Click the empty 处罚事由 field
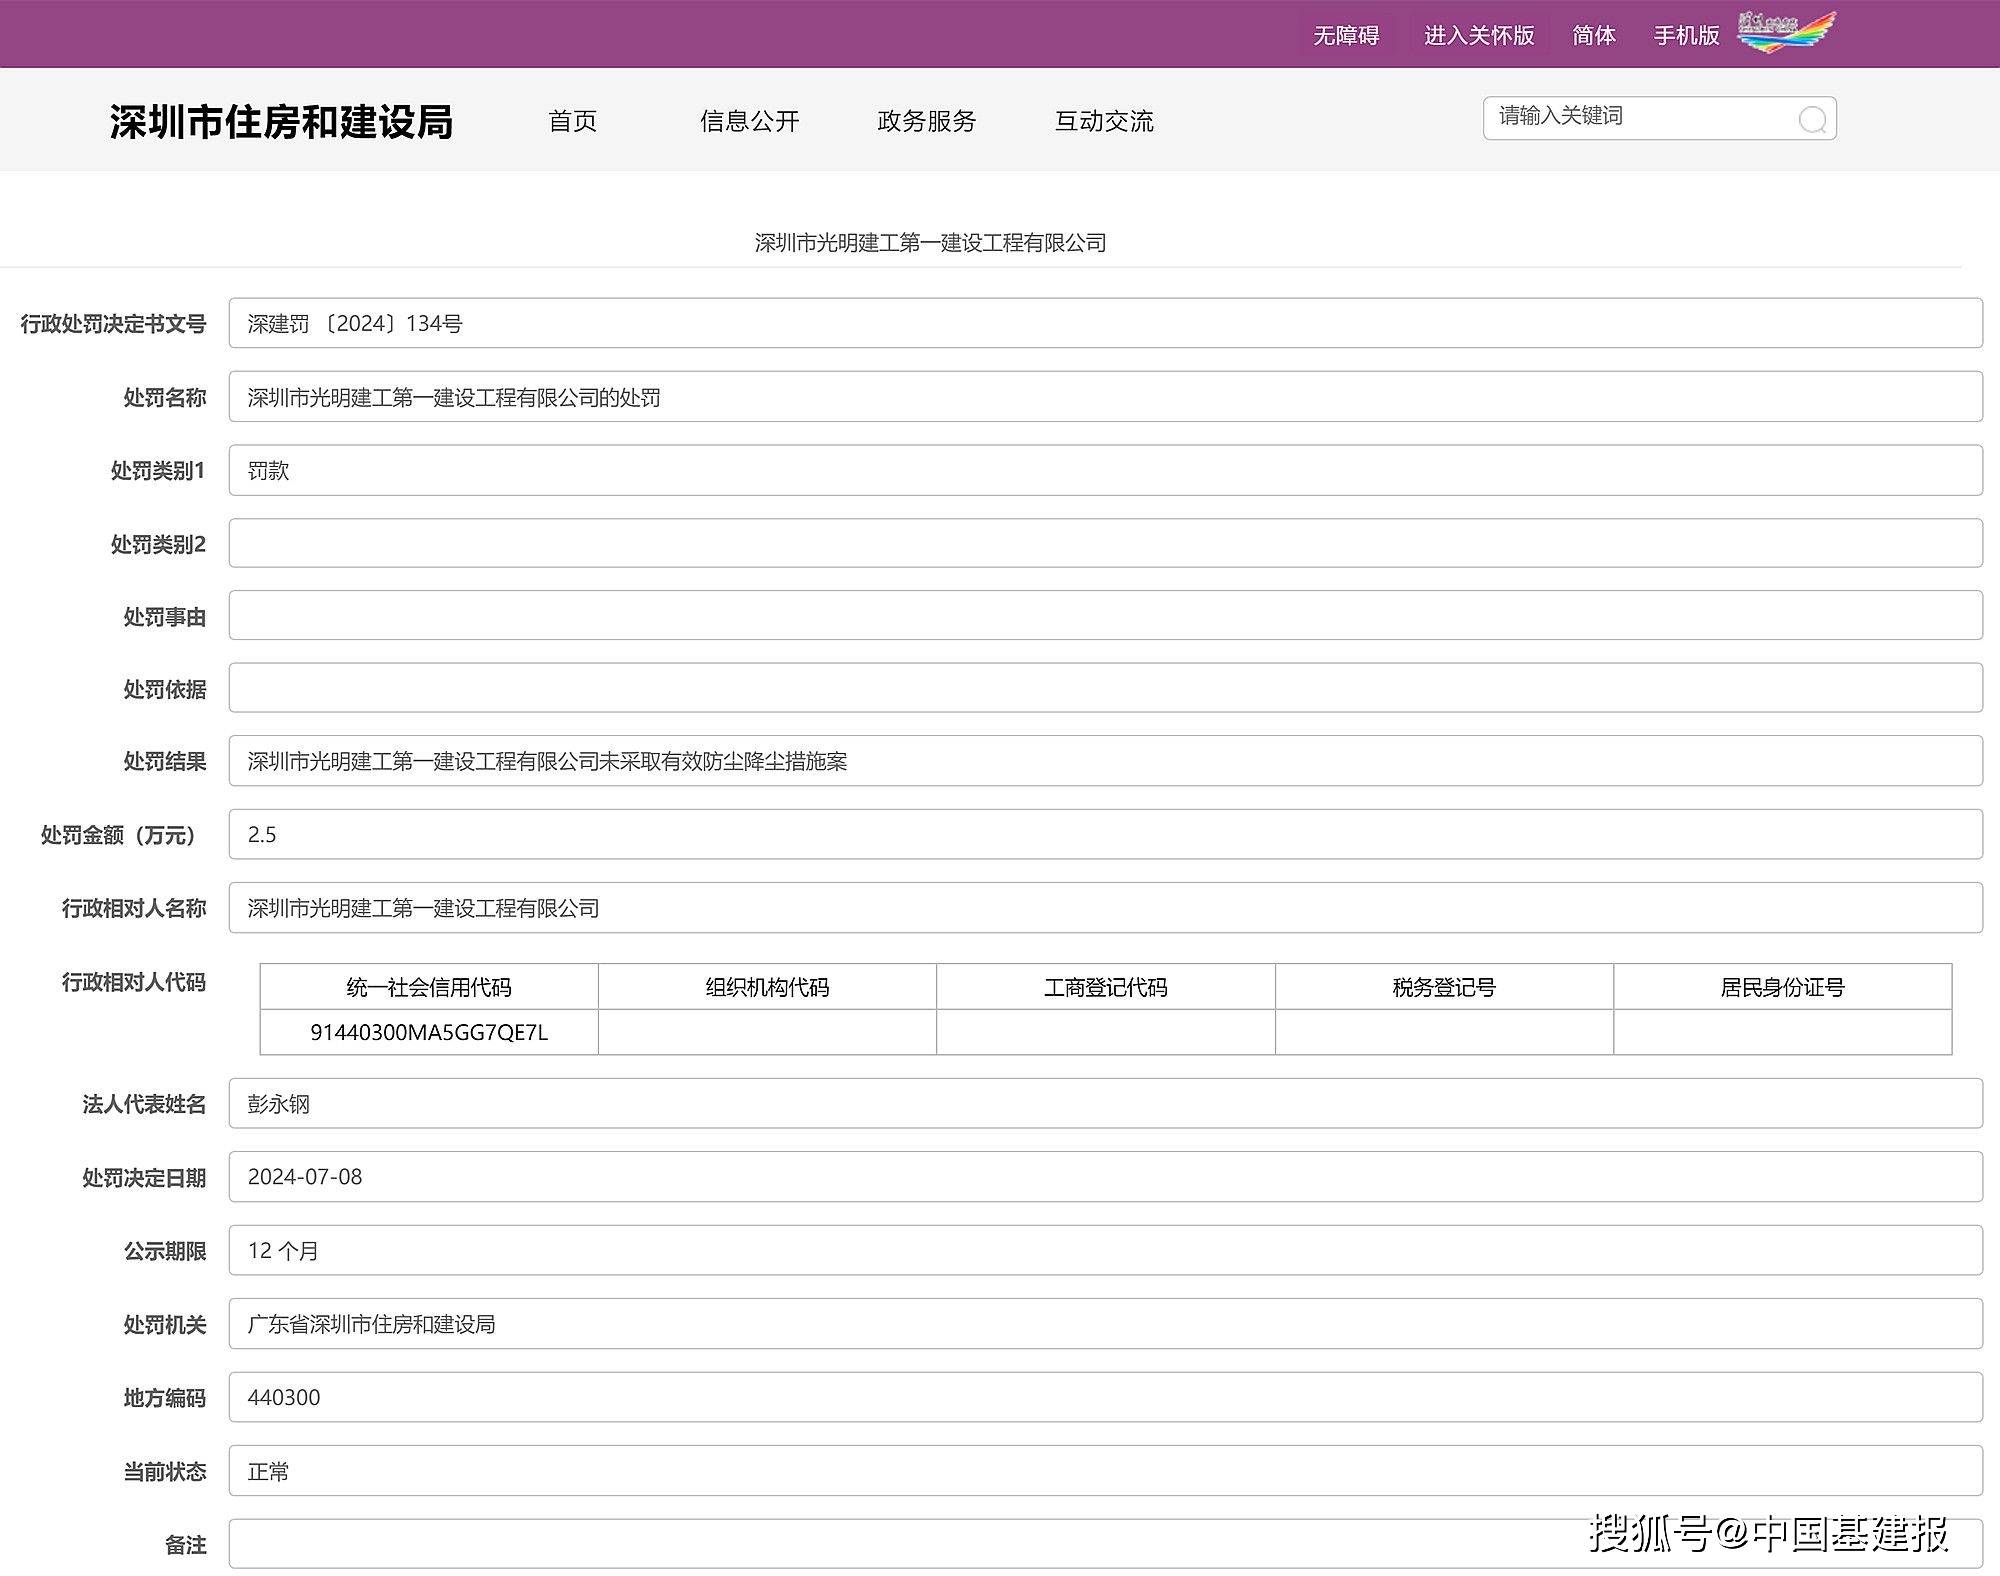 tap(1105, 615)
